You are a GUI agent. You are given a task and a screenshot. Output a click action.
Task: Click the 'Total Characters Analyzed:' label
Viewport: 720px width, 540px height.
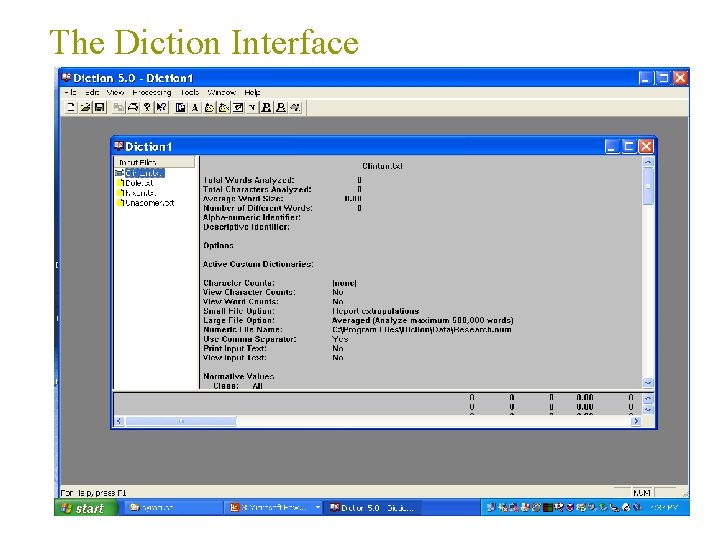(x=257, y=189)
